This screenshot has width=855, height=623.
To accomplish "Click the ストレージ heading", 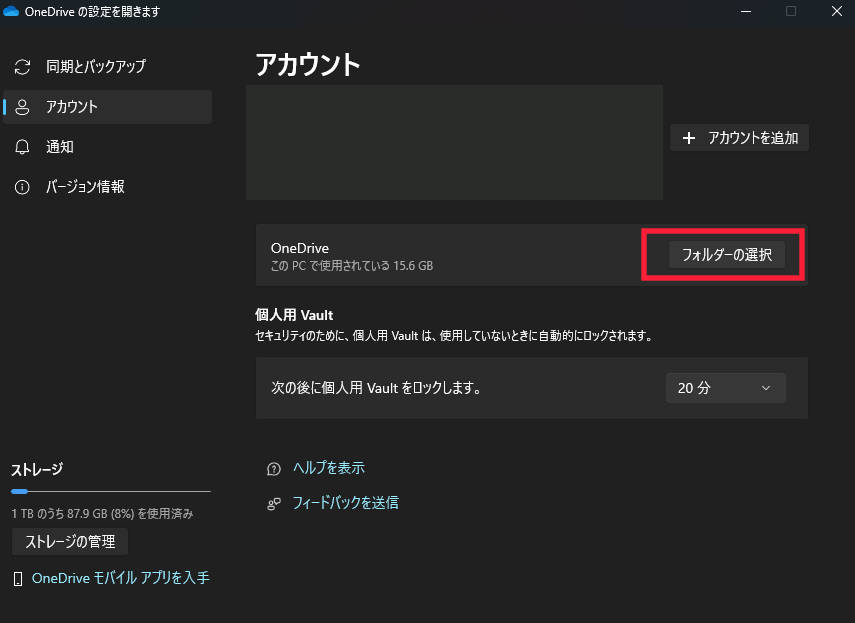I will point(37,469).
